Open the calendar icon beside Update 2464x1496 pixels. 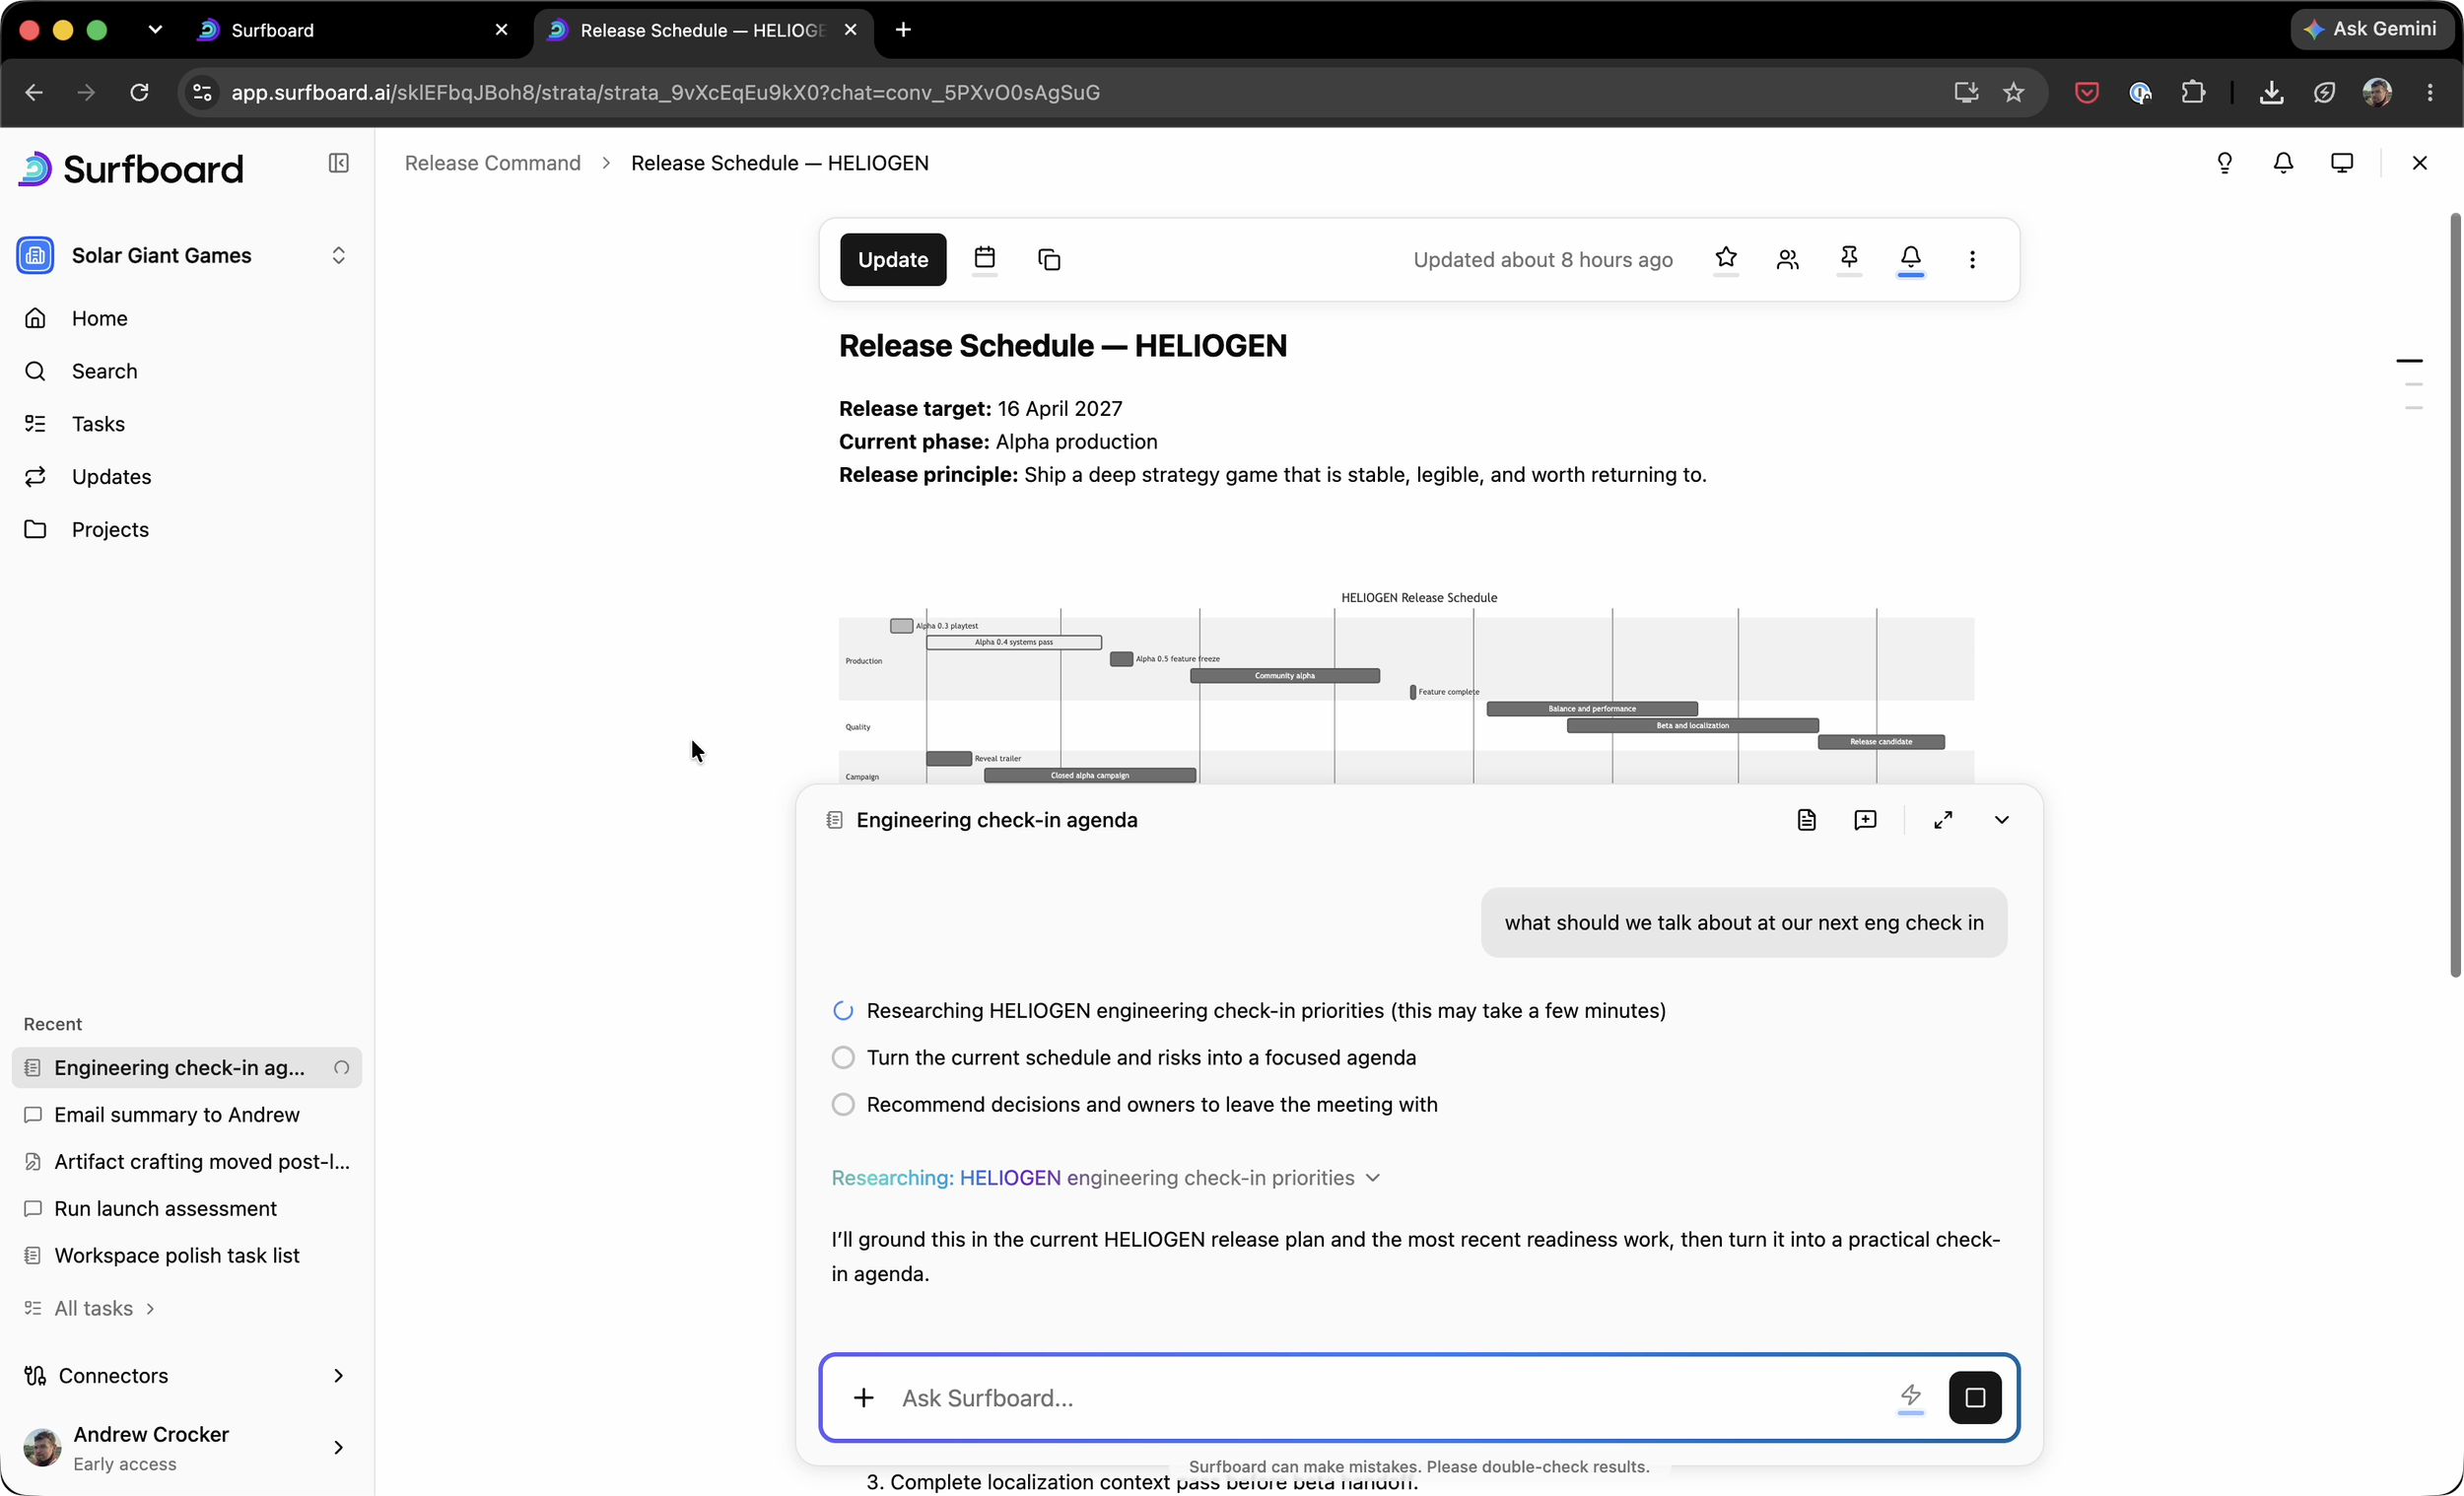tap(984, 259)
